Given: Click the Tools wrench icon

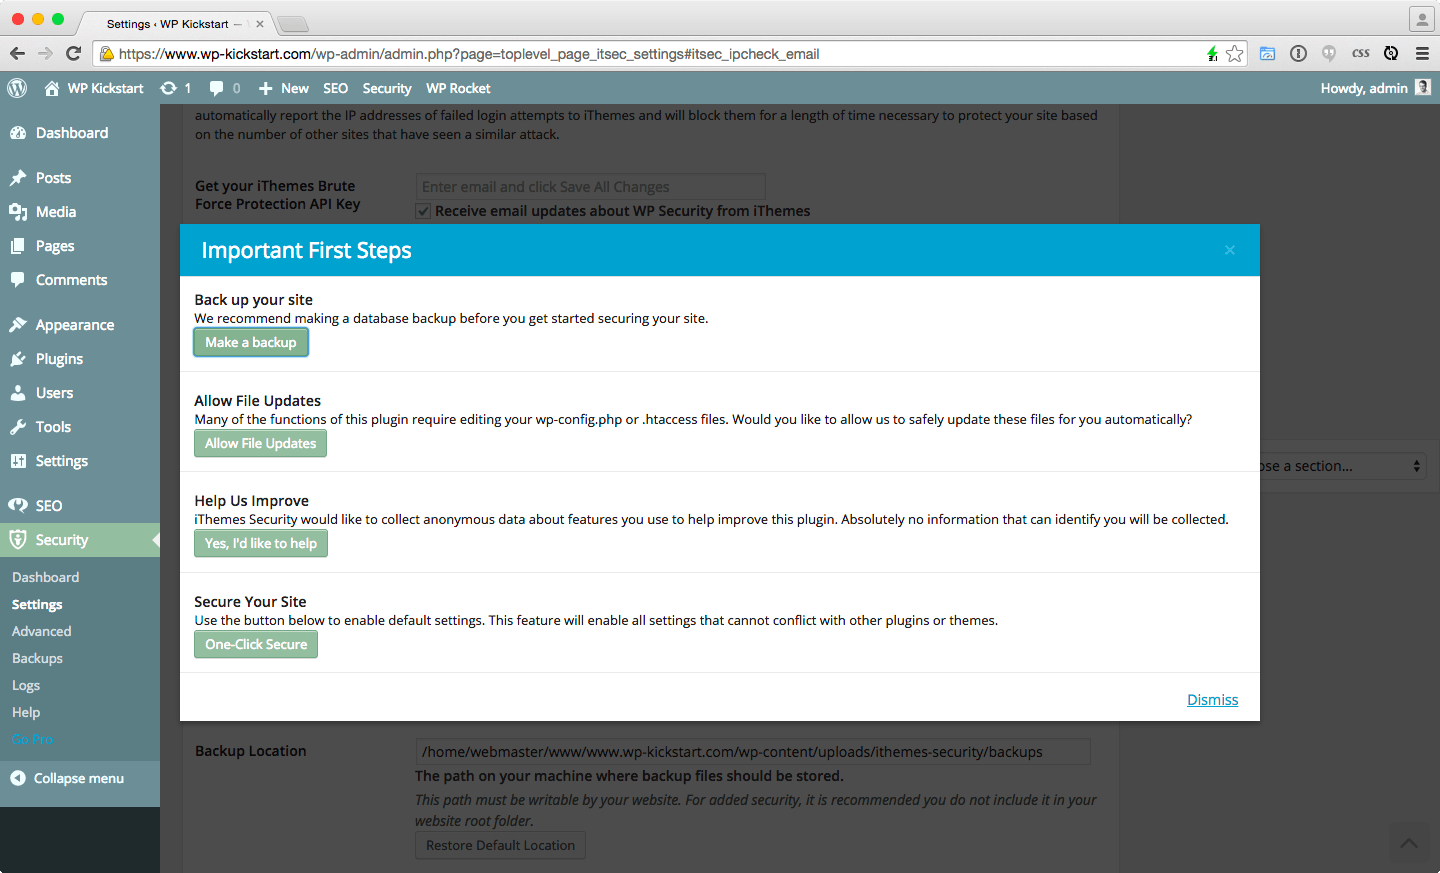Looking at the screenshot, I should pos(18,427).
